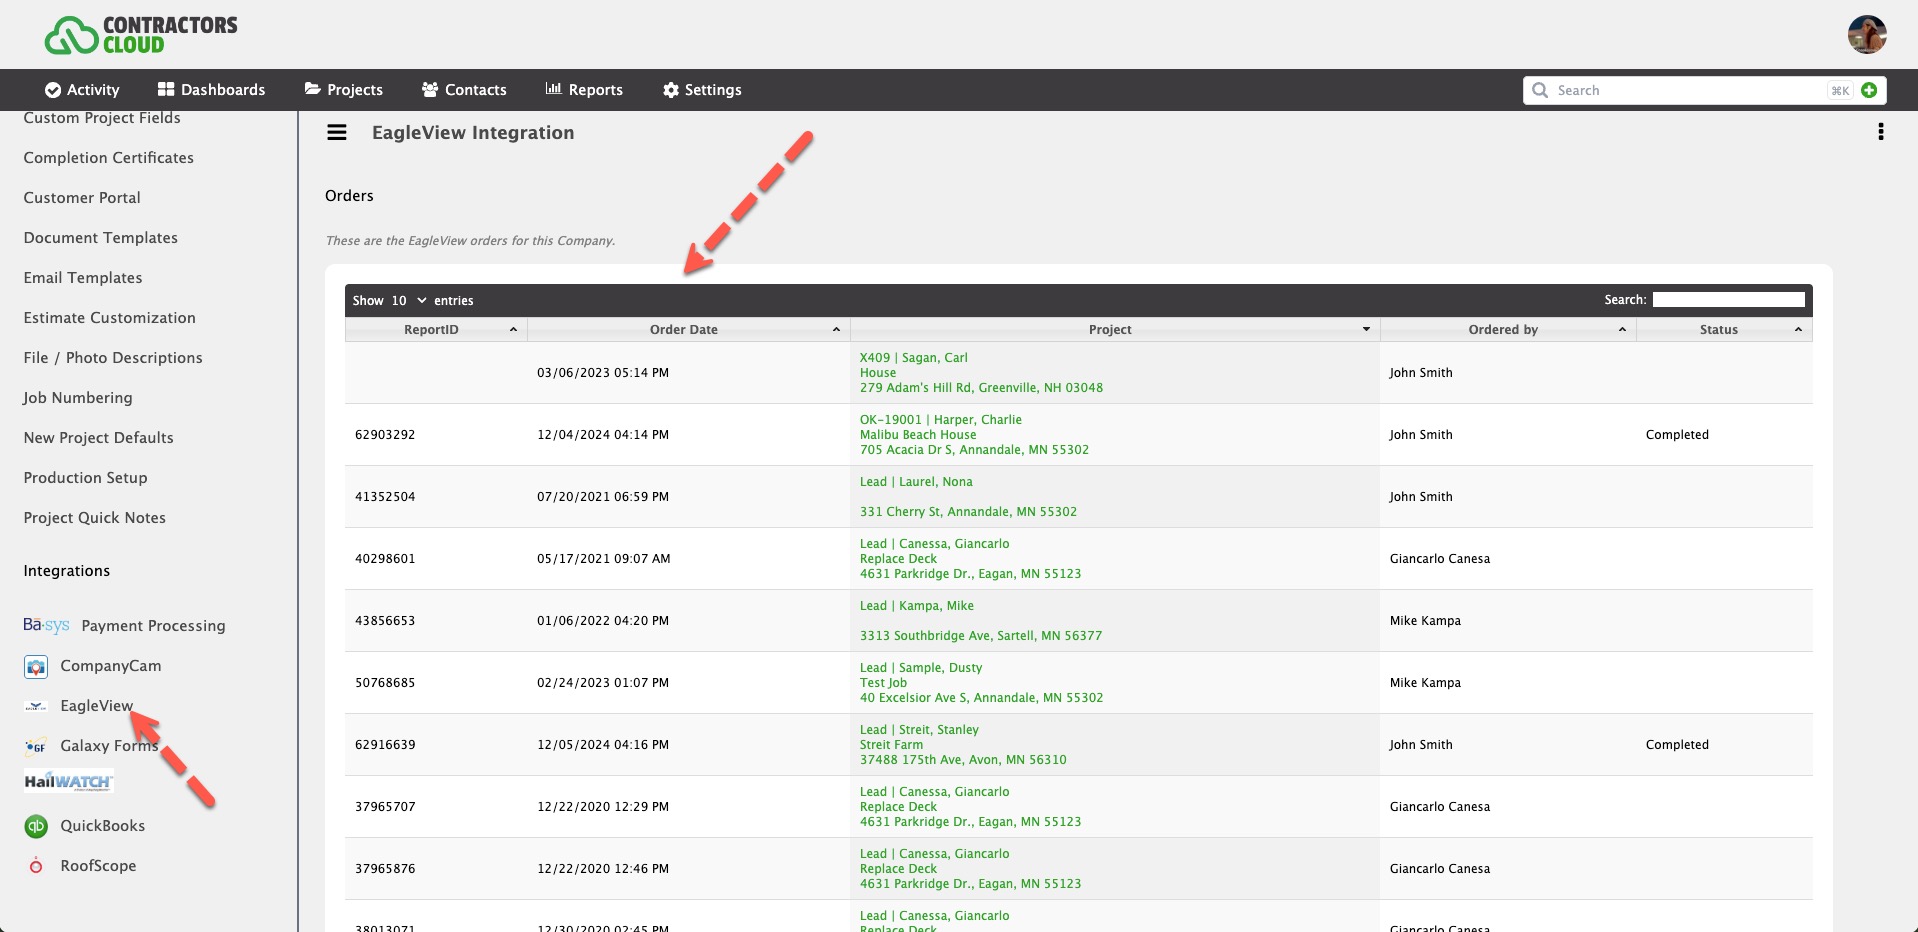This screenshot has height=932, width=1918.
Task: Open the Dashboards menu
Action: (x=211, y=90)
